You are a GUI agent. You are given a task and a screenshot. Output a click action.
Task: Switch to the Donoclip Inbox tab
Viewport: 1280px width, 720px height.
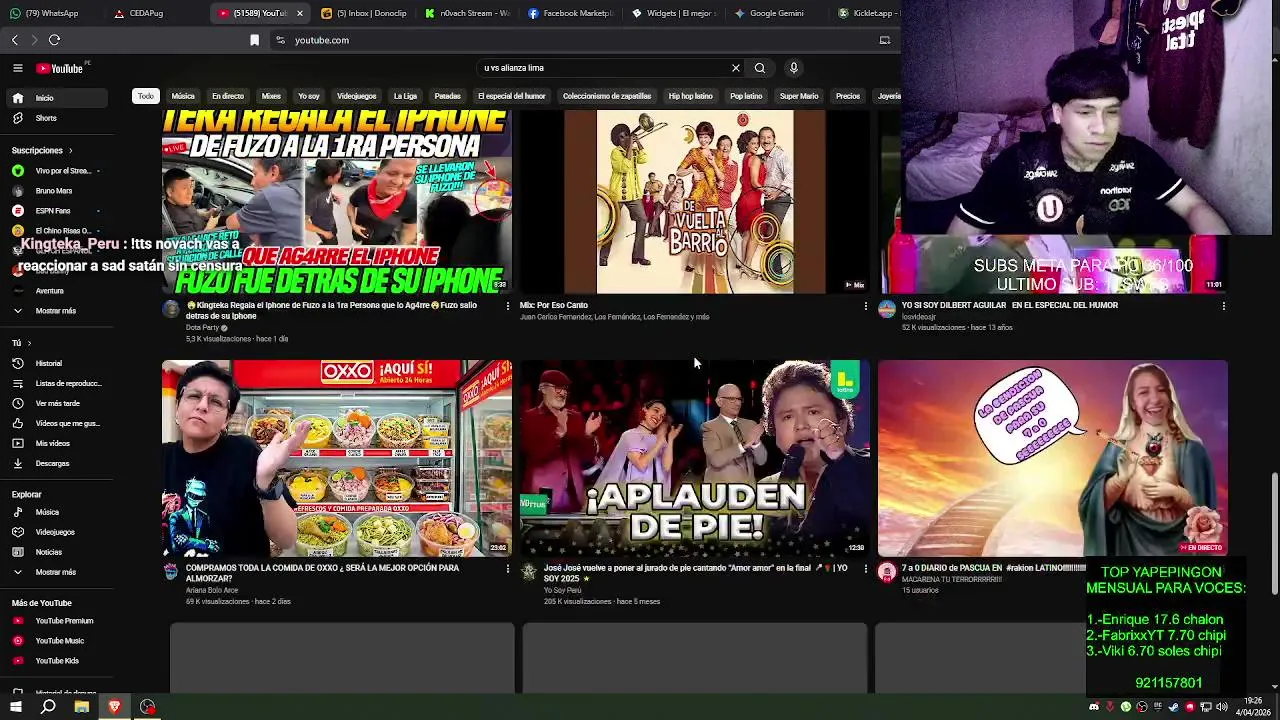point(365,13)
